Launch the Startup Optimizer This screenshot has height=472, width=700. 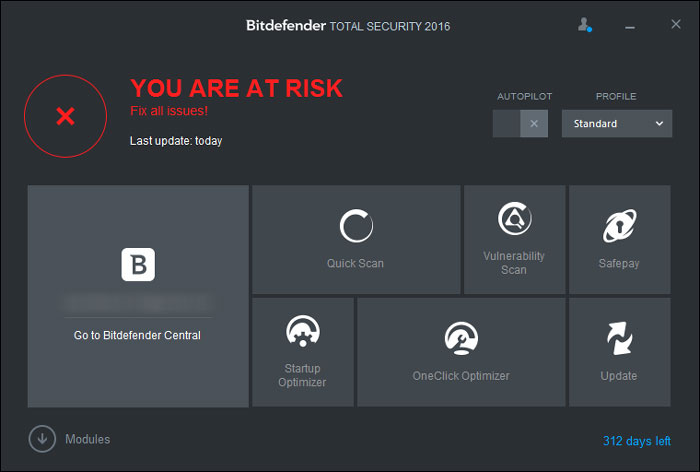303,352
